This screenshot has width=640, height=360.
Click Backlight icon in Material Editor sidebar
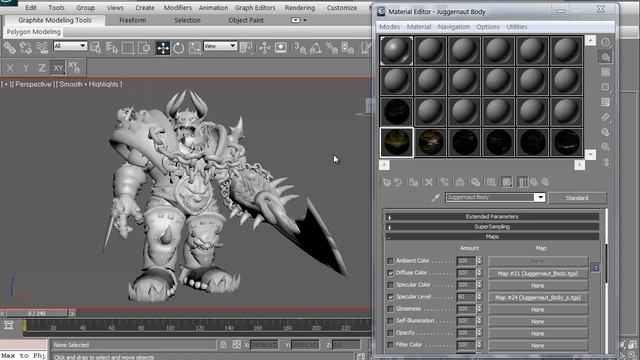605,57
